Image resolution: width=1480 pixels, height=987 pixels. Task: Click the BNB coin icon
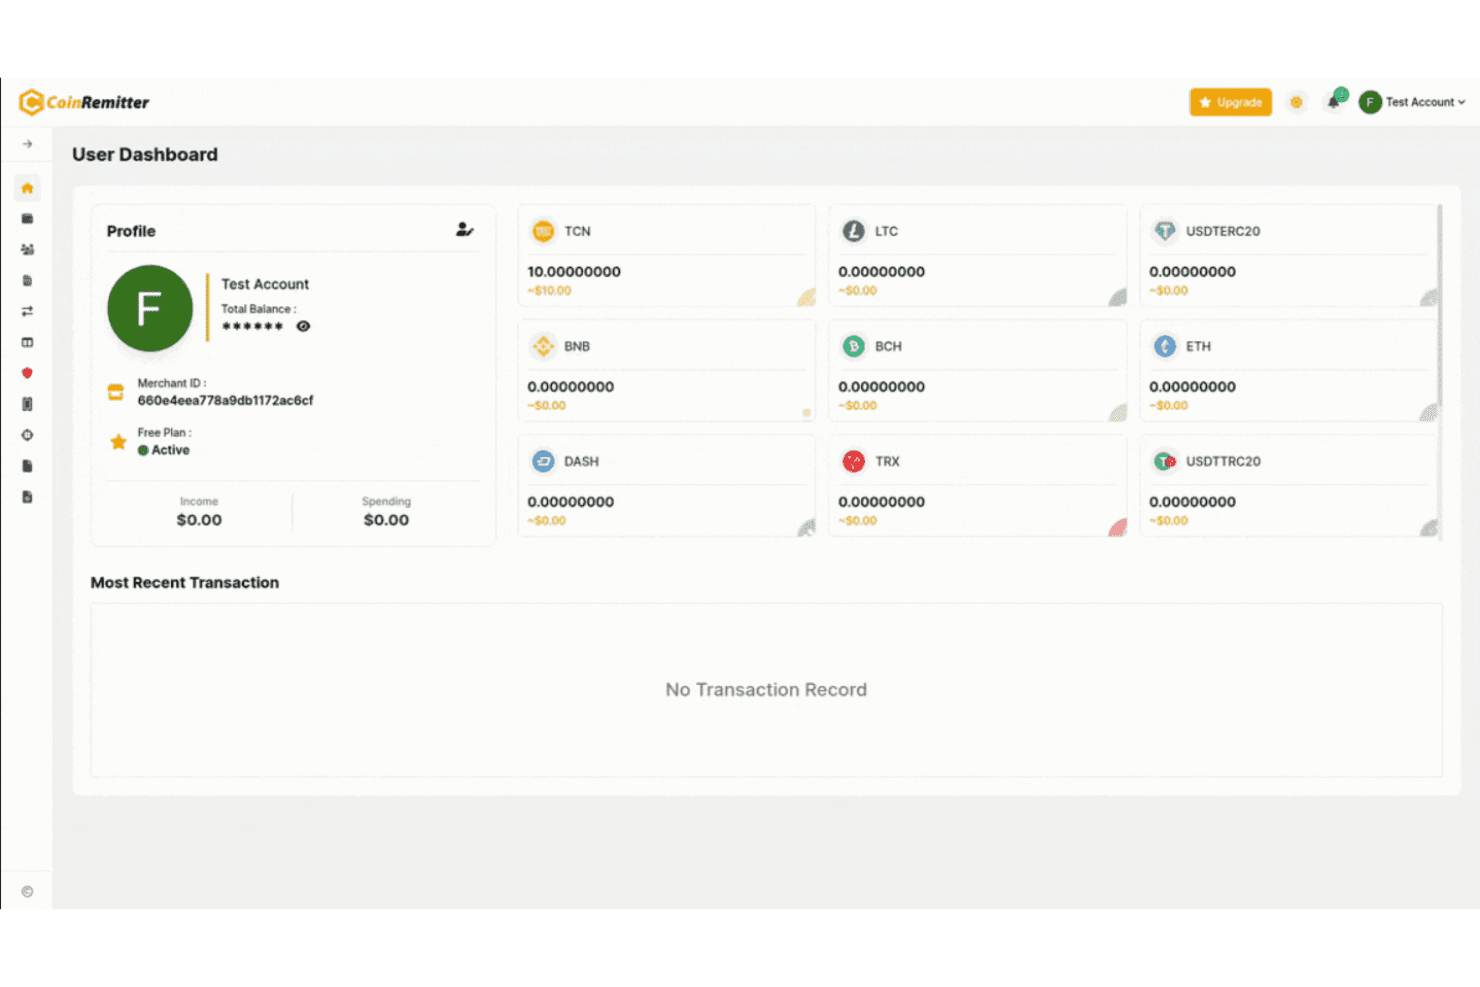tap(543, 346)
